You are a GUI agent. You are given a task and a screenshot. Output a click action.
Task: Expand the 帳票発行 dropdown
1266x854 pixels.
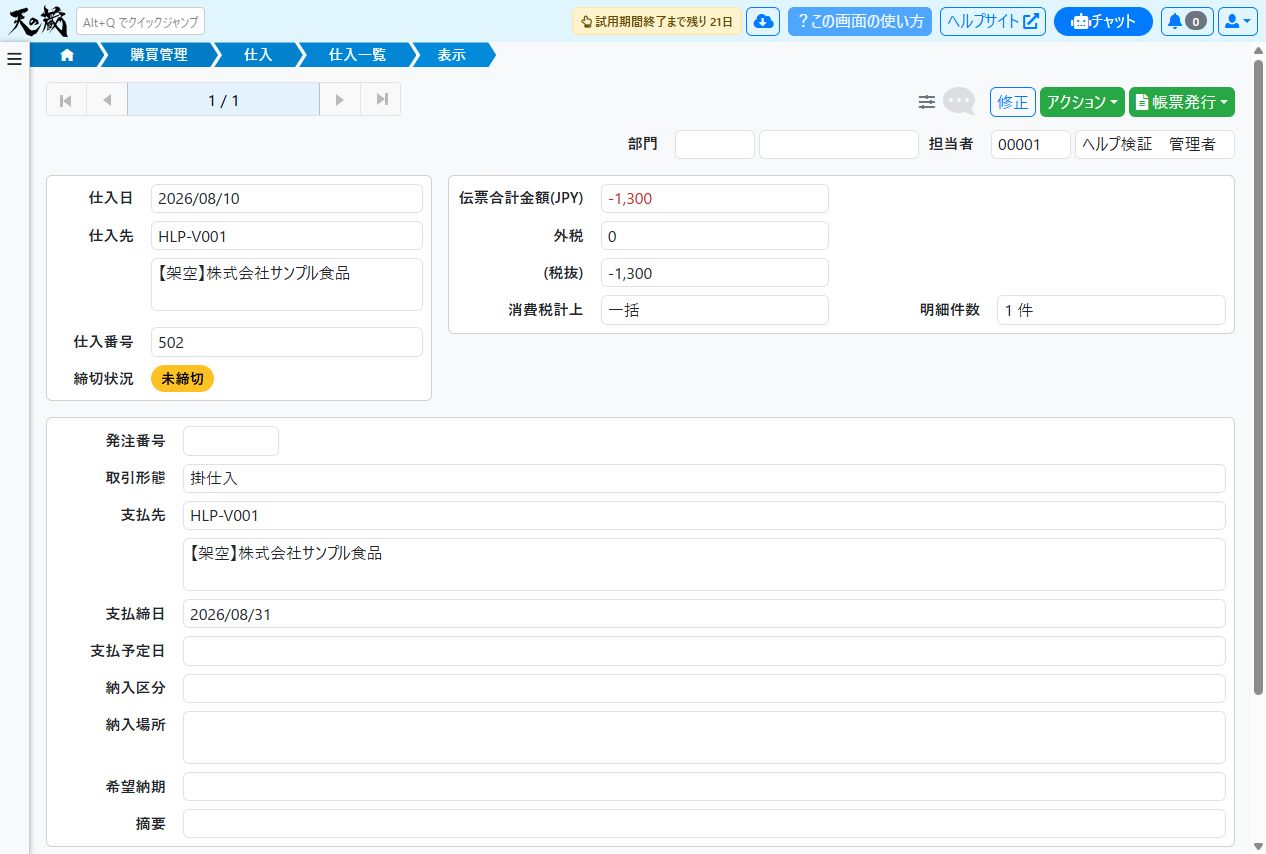1182,102
